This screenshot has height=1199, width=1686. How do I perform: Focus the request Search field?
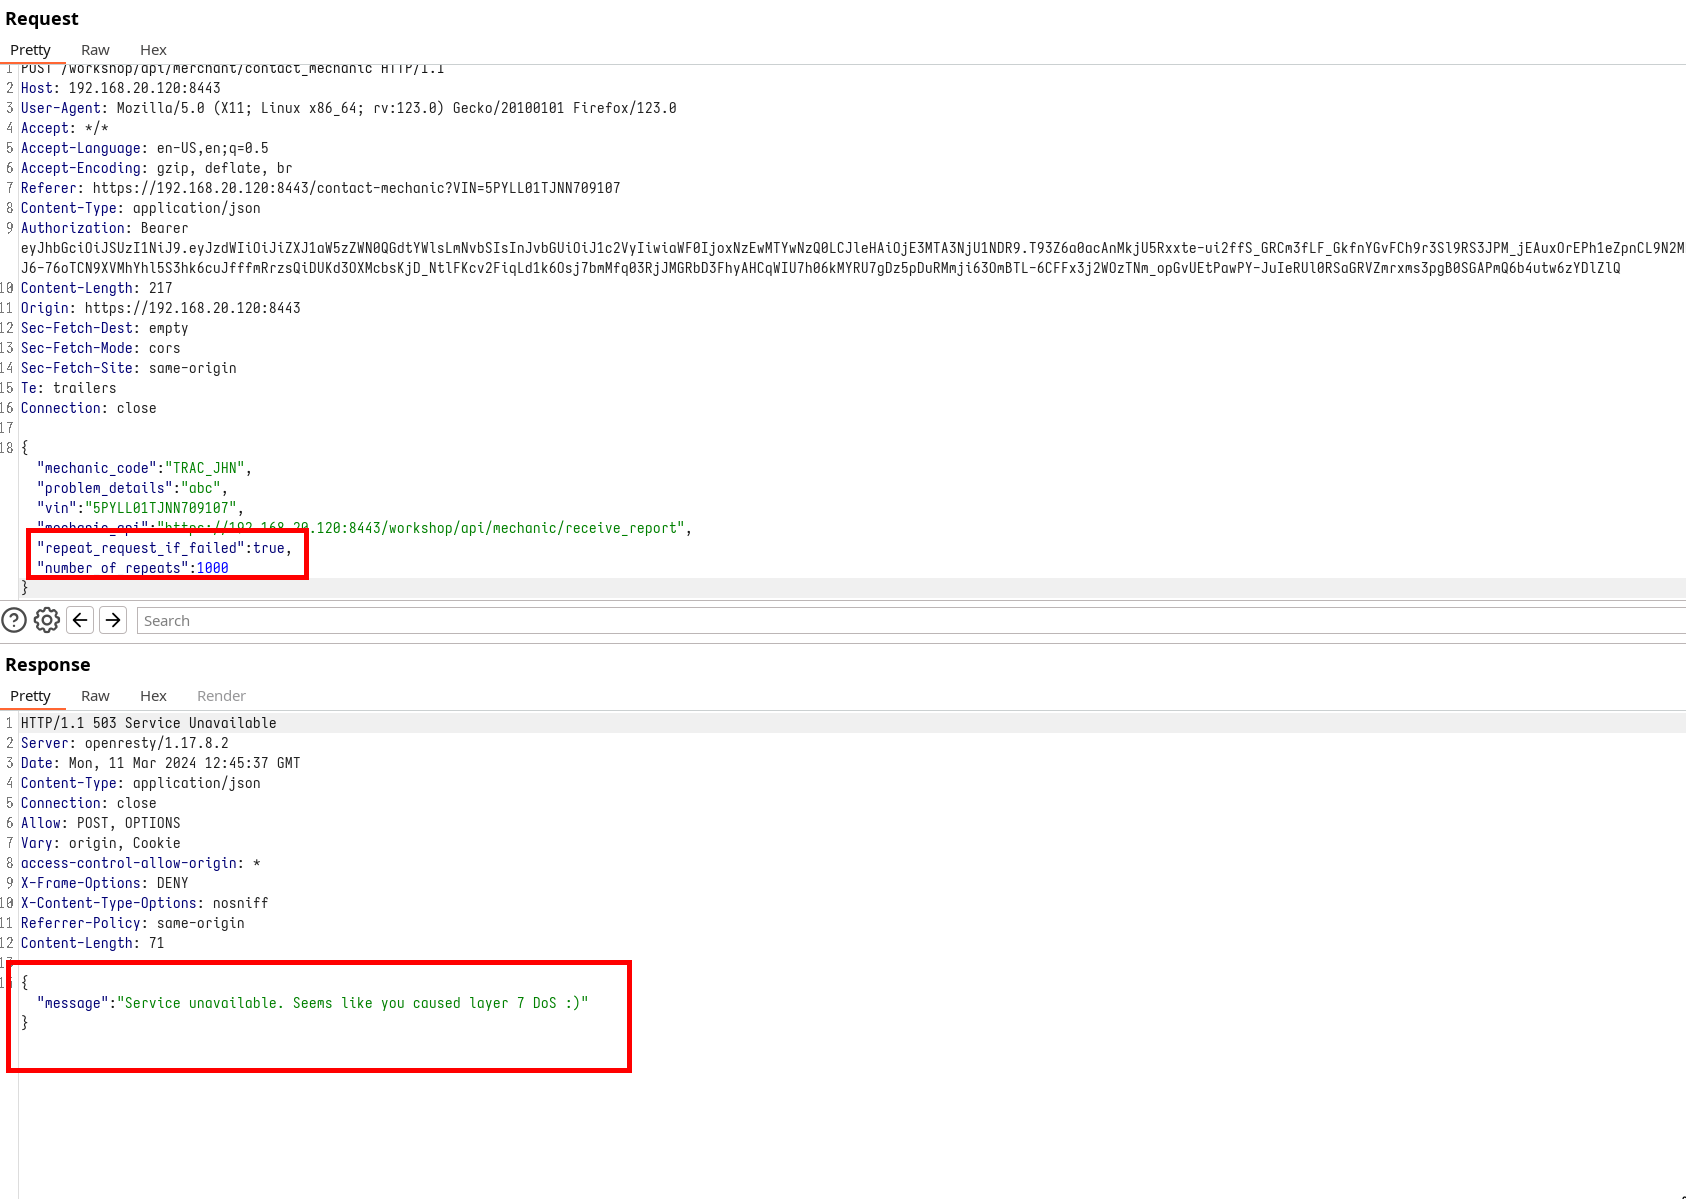(x=900, y=621)
